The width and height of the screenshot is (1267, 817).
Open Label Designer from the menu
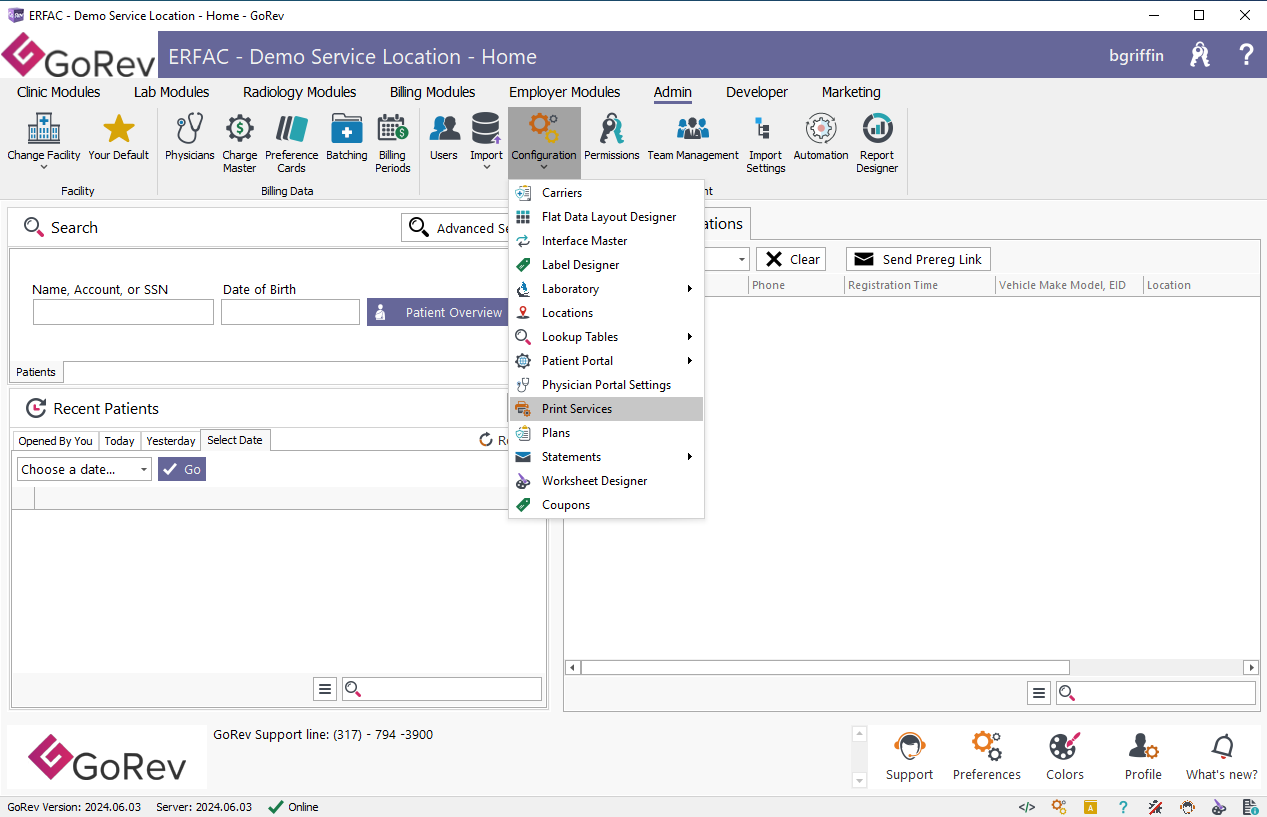coord(606,265)
